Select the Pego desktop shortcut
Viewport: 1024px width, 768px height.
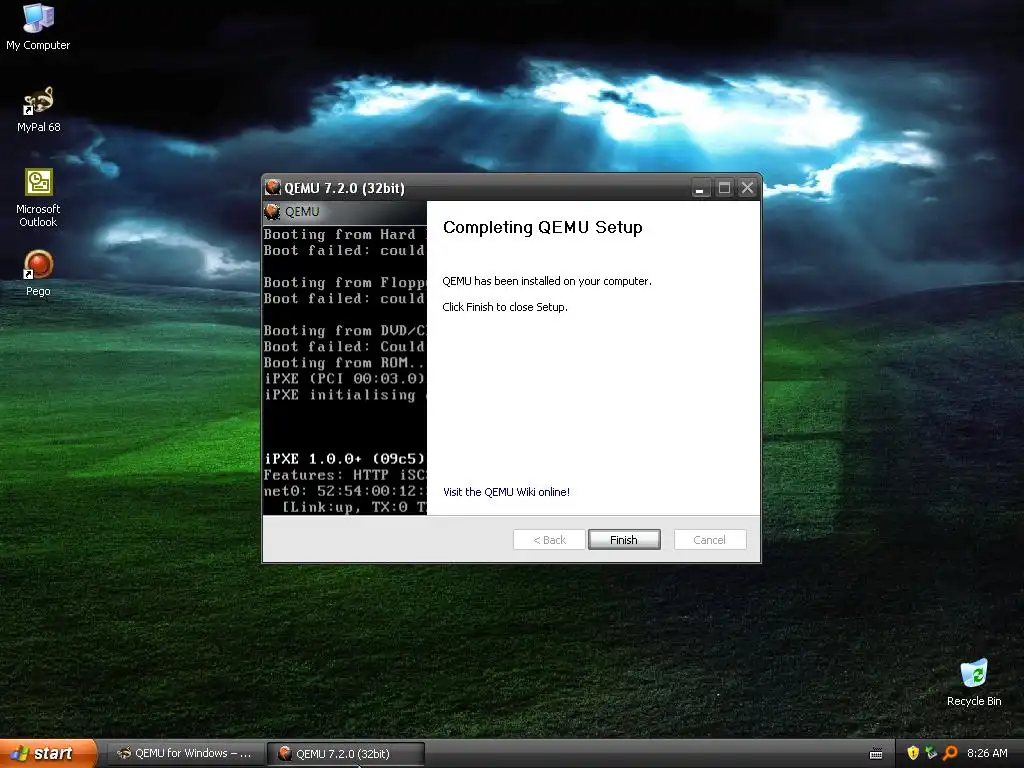tap(38, 273)
